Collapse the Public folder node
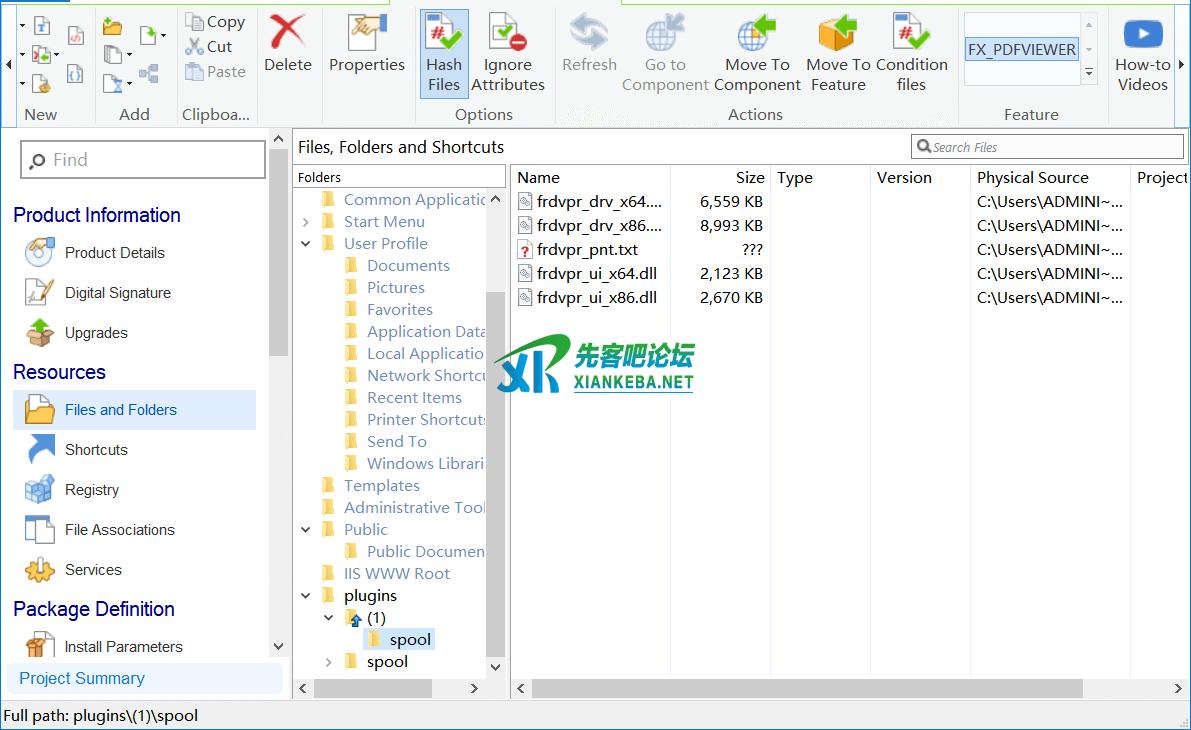 tap(306, 530)
